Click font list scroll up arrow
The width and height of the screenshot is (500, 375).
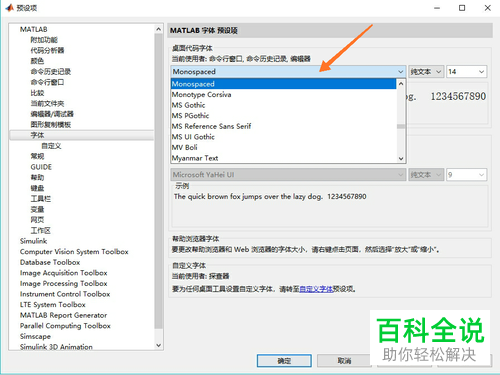[x=401, y=84]
